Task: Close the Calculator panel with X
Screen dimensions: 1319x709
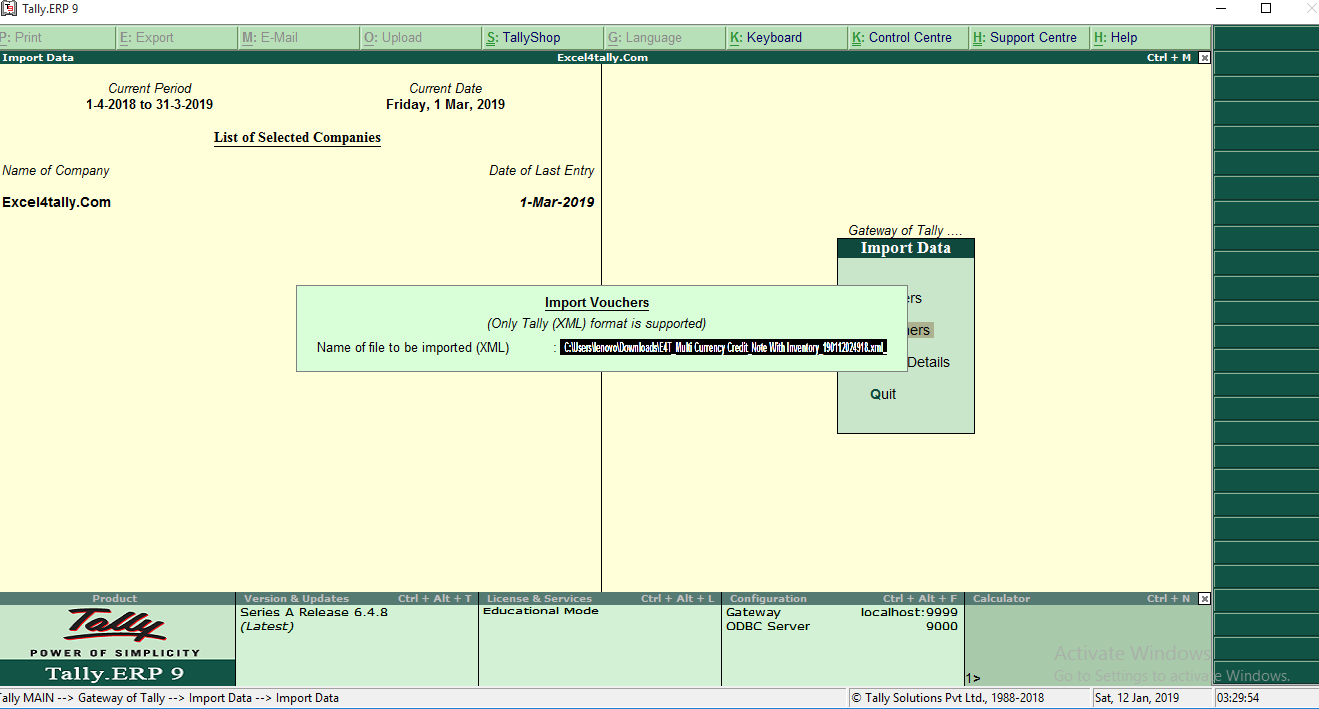Action: click(x=1204, y=599)
